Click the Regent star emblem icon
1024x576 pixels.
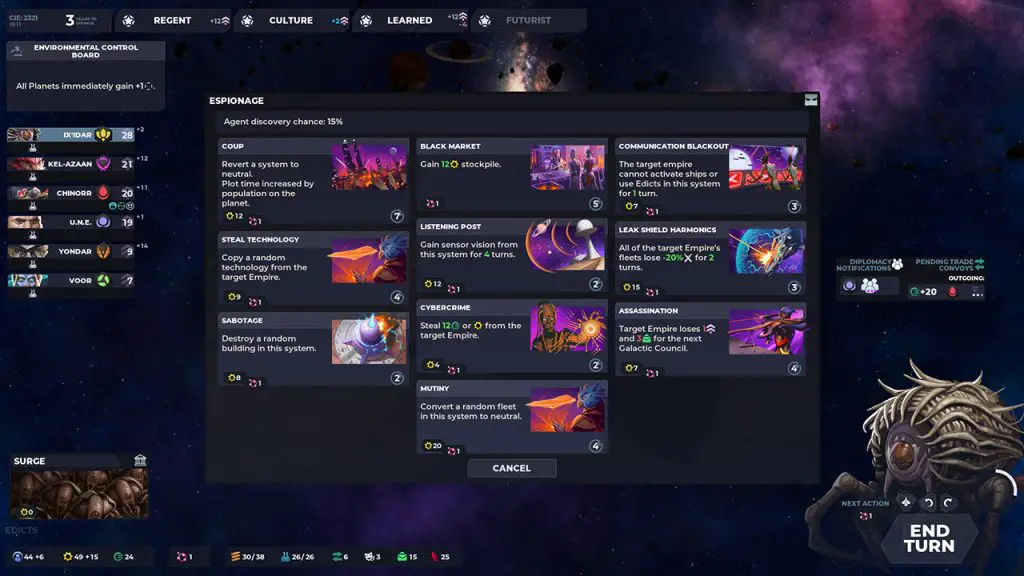(x=129, y=21)
